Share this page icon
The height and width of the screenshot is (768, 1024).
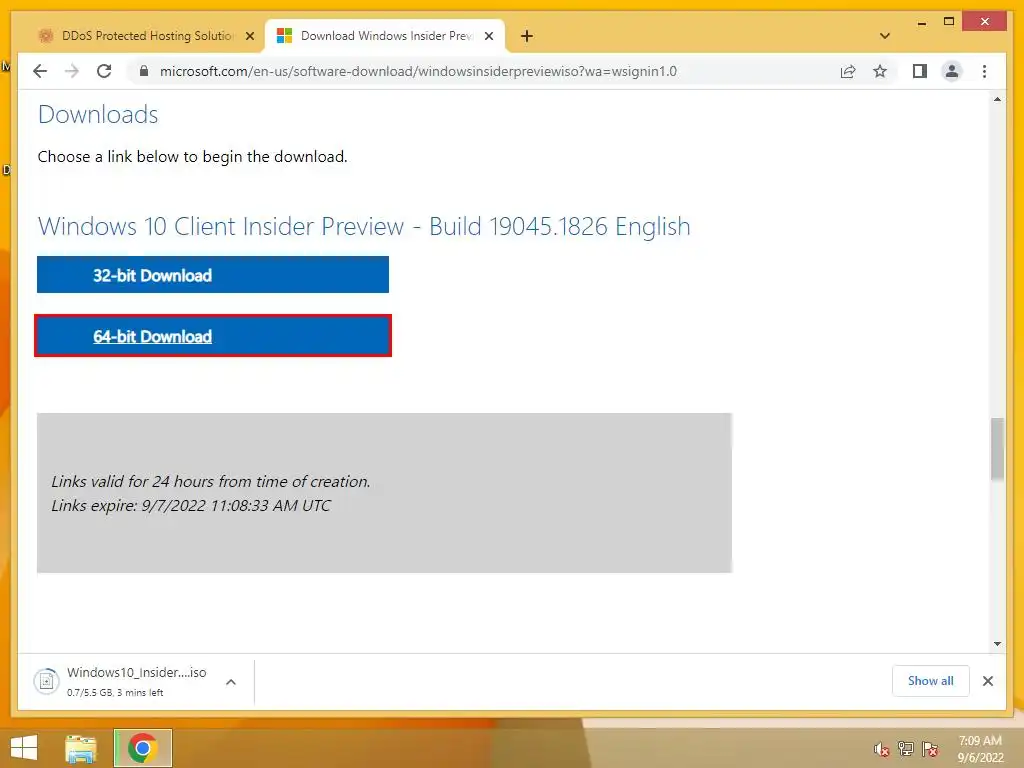pyautogui.click(x=848, y=71)
